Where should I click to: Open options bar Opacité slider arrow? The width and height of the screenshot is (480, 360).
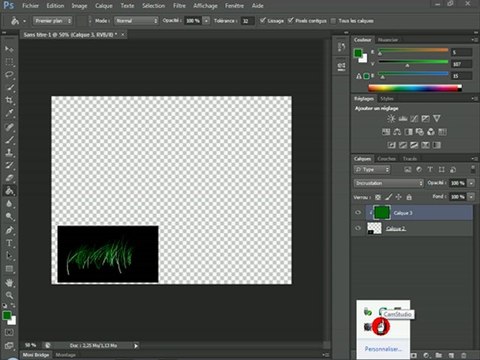click(206, 21)
